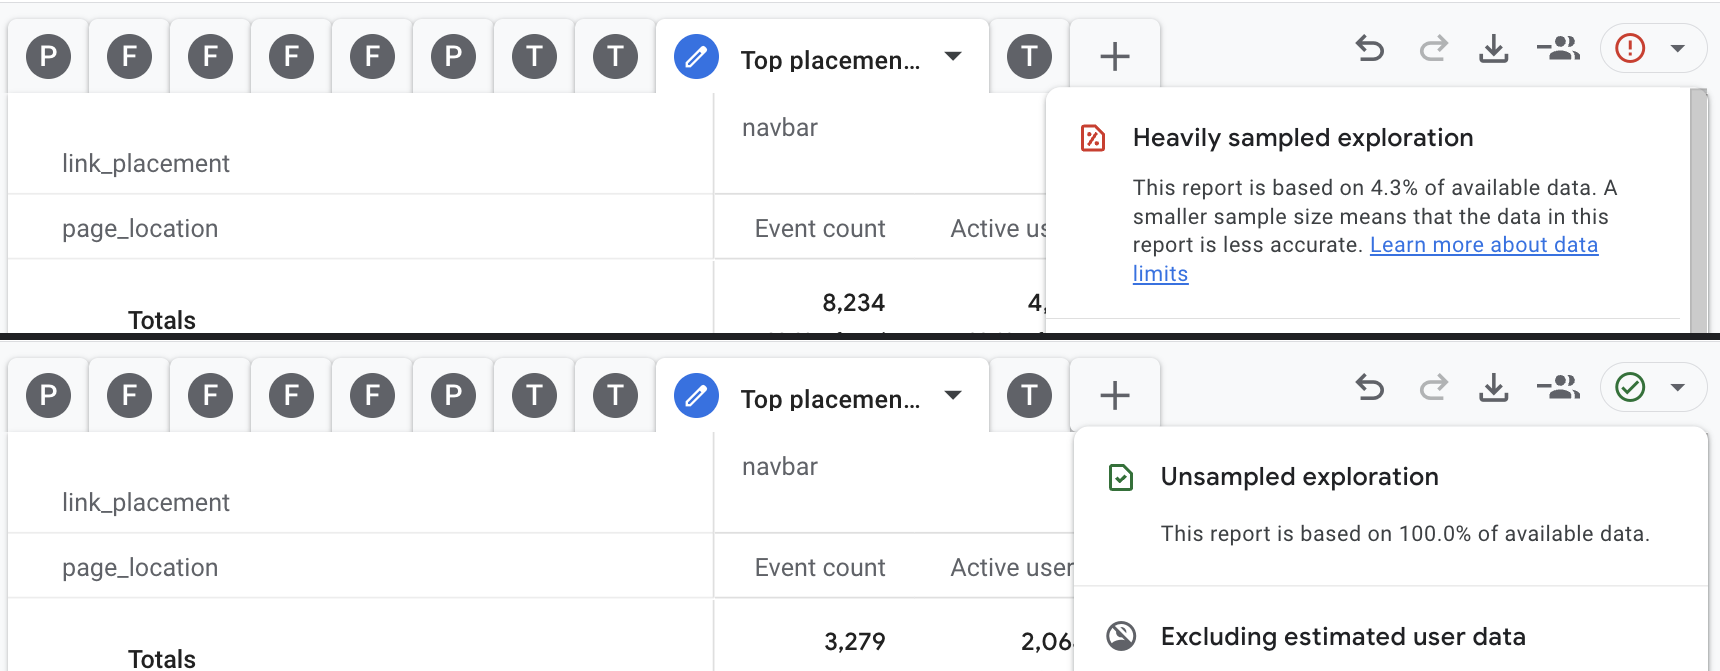Add a new tab in the heavily-sampled view
Screen dimensions: 1720x671
[x=1114, y=56]
